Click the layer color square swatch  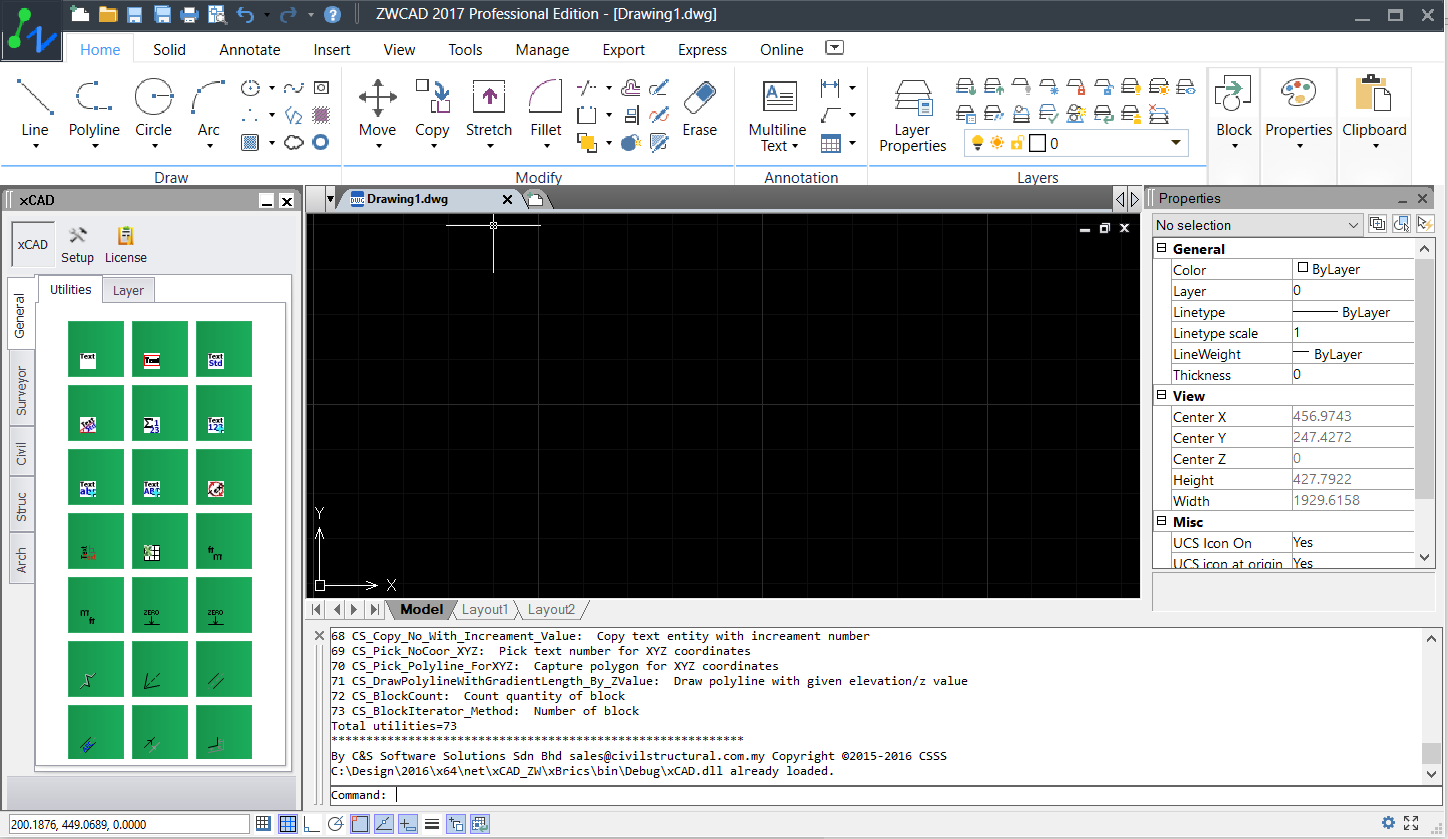click(x=1037, y=143)
